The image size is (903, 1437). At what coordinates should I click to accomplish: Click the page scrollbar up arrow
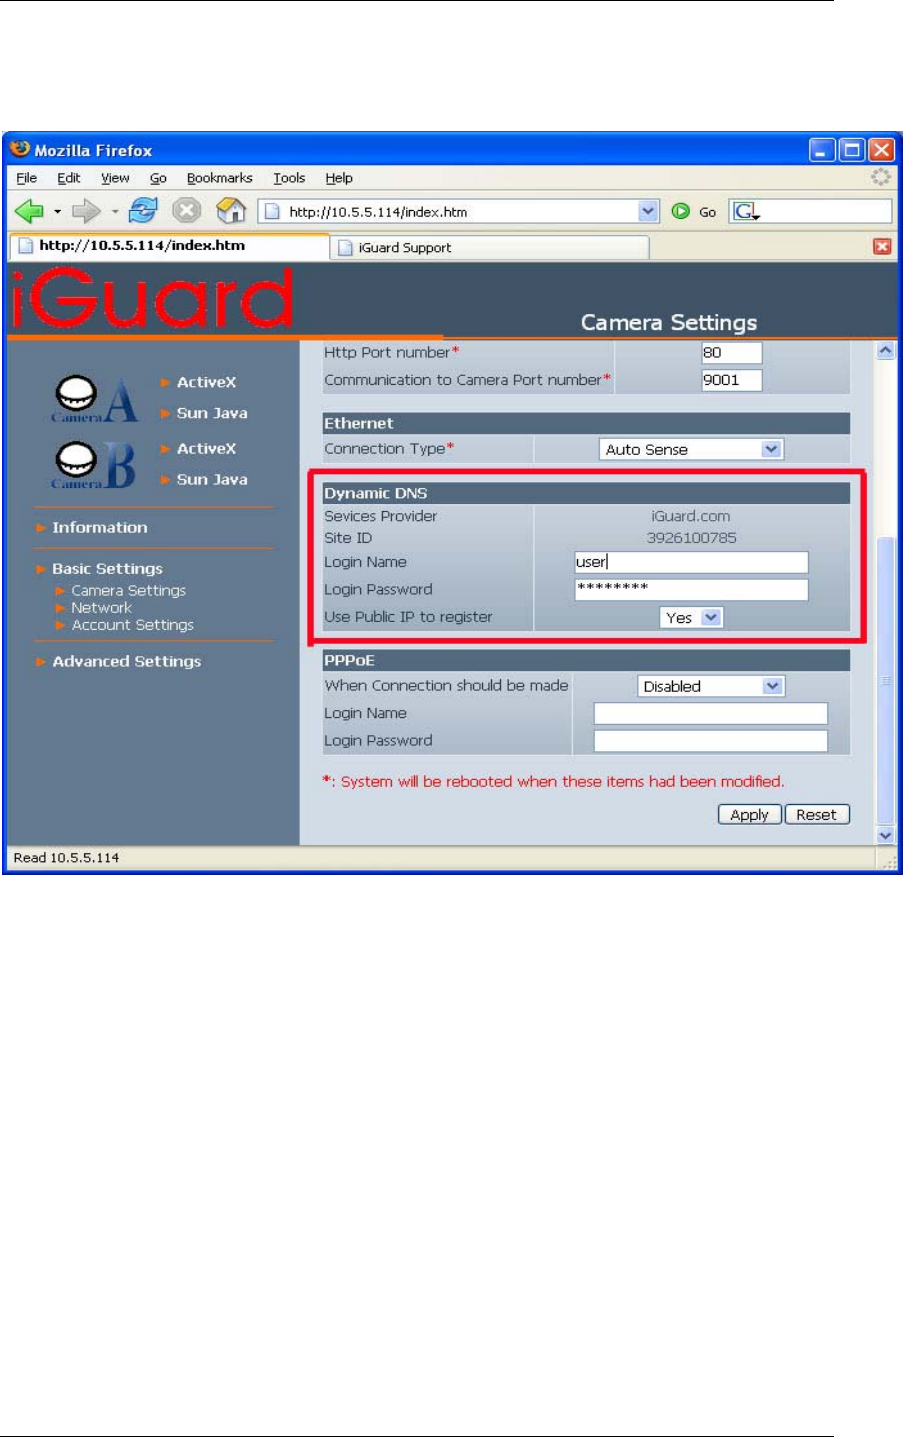pos(885,351)
